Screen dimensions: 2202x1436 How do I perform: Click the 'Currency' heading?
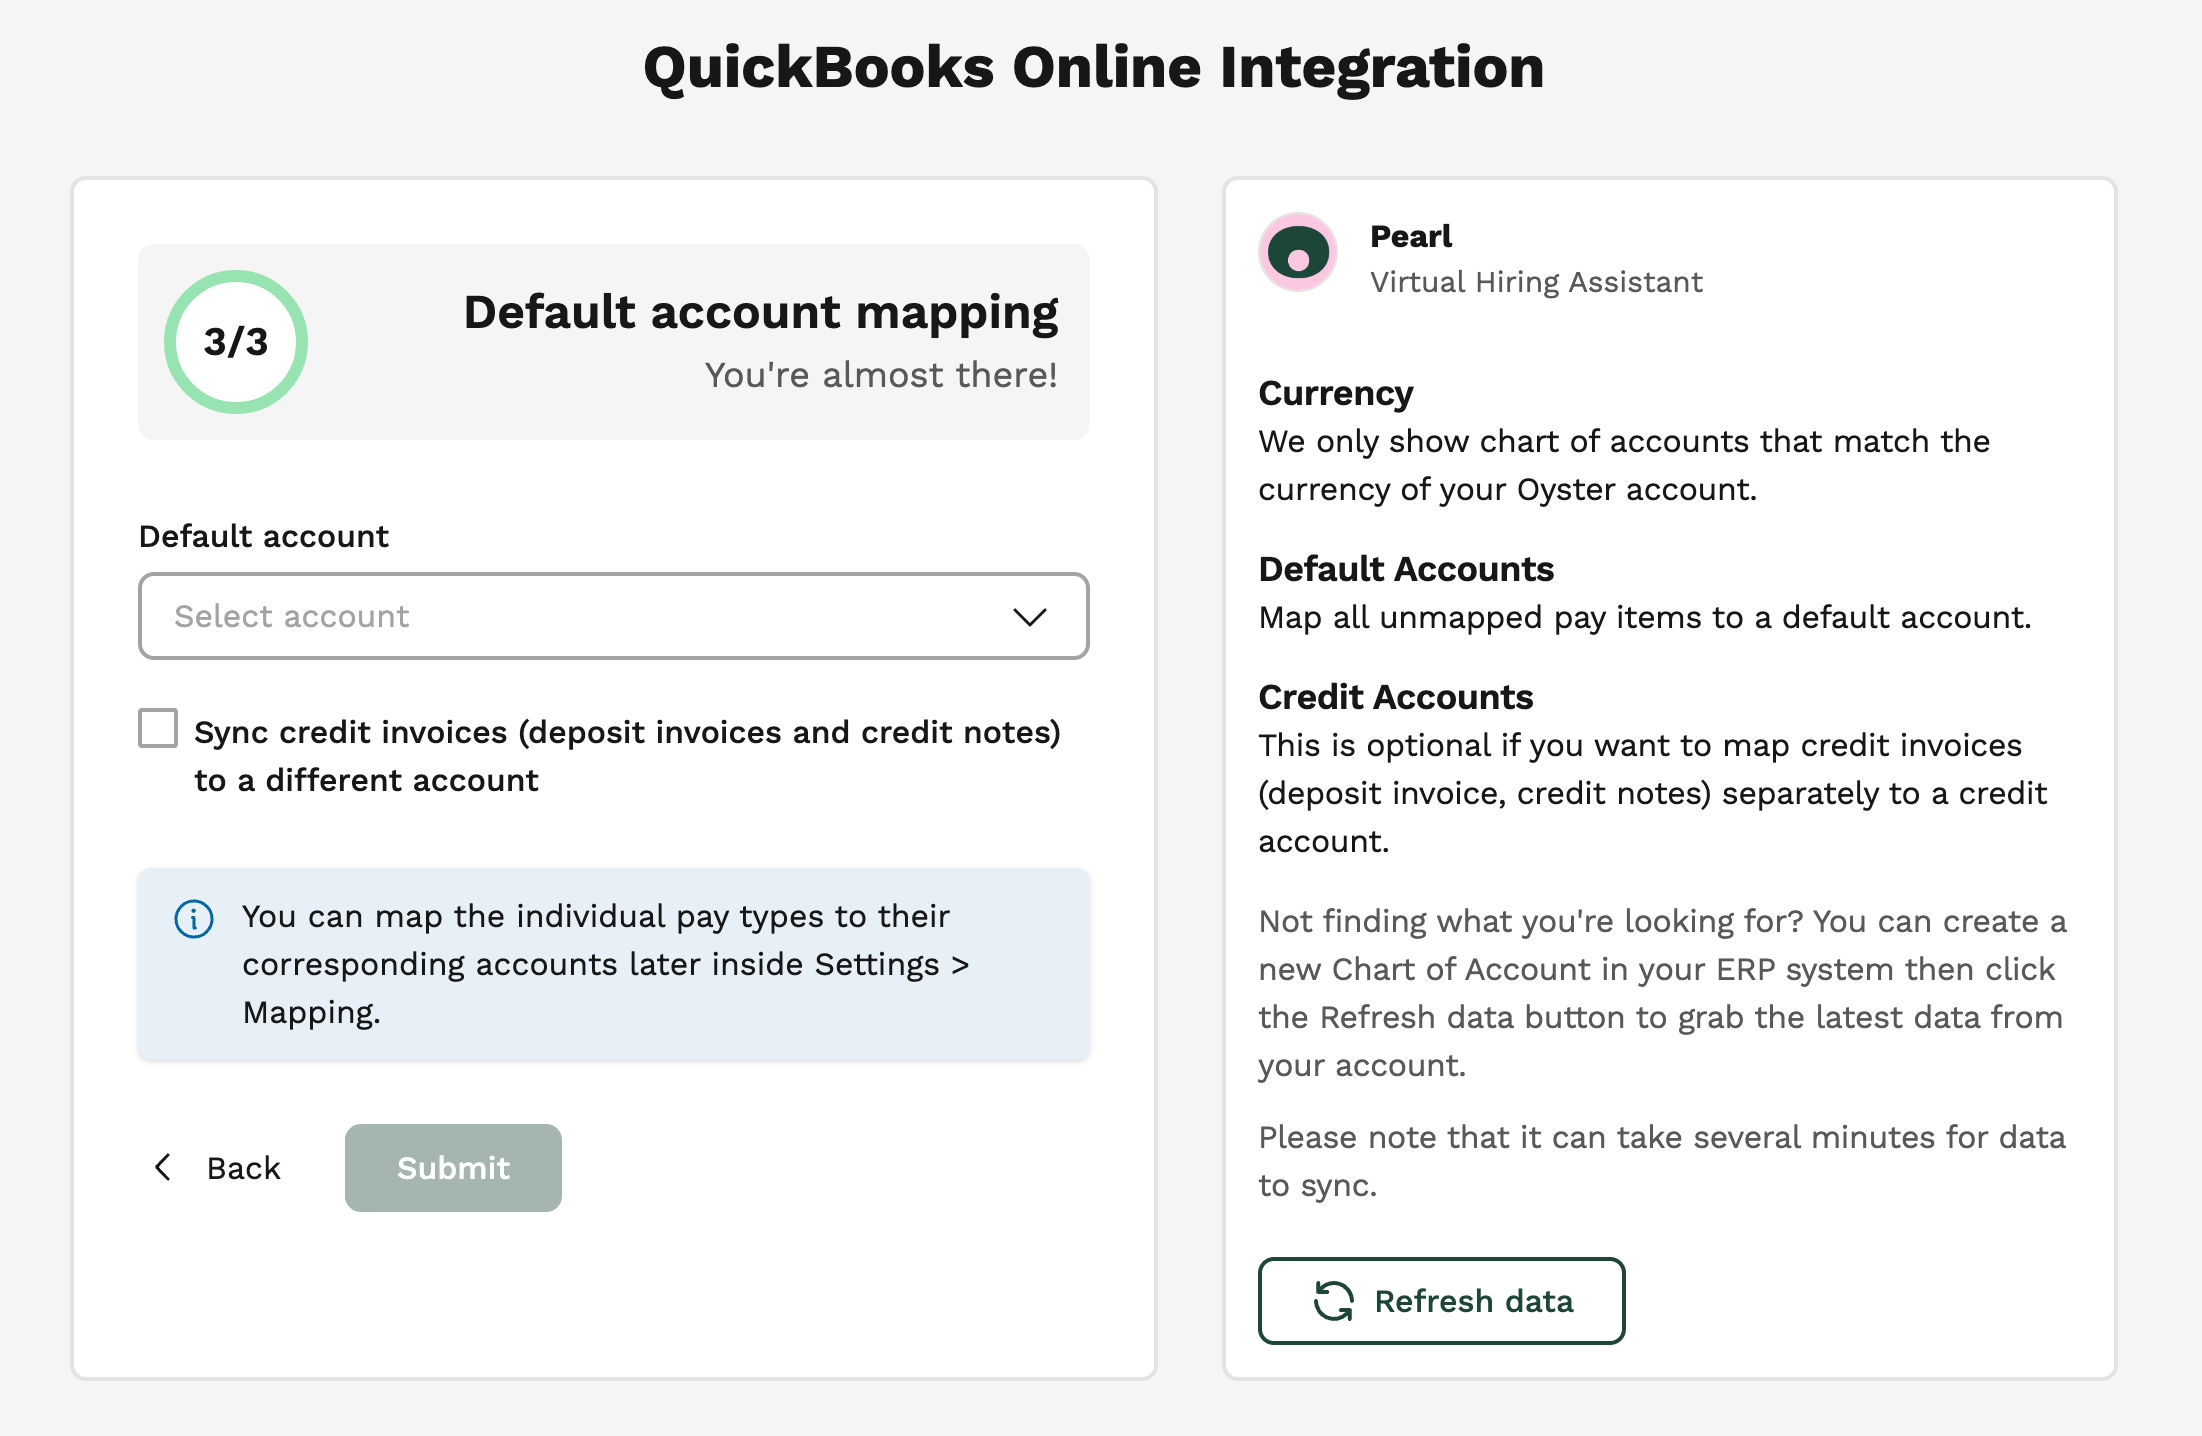pyautogui.click(x=1335, y=394)
